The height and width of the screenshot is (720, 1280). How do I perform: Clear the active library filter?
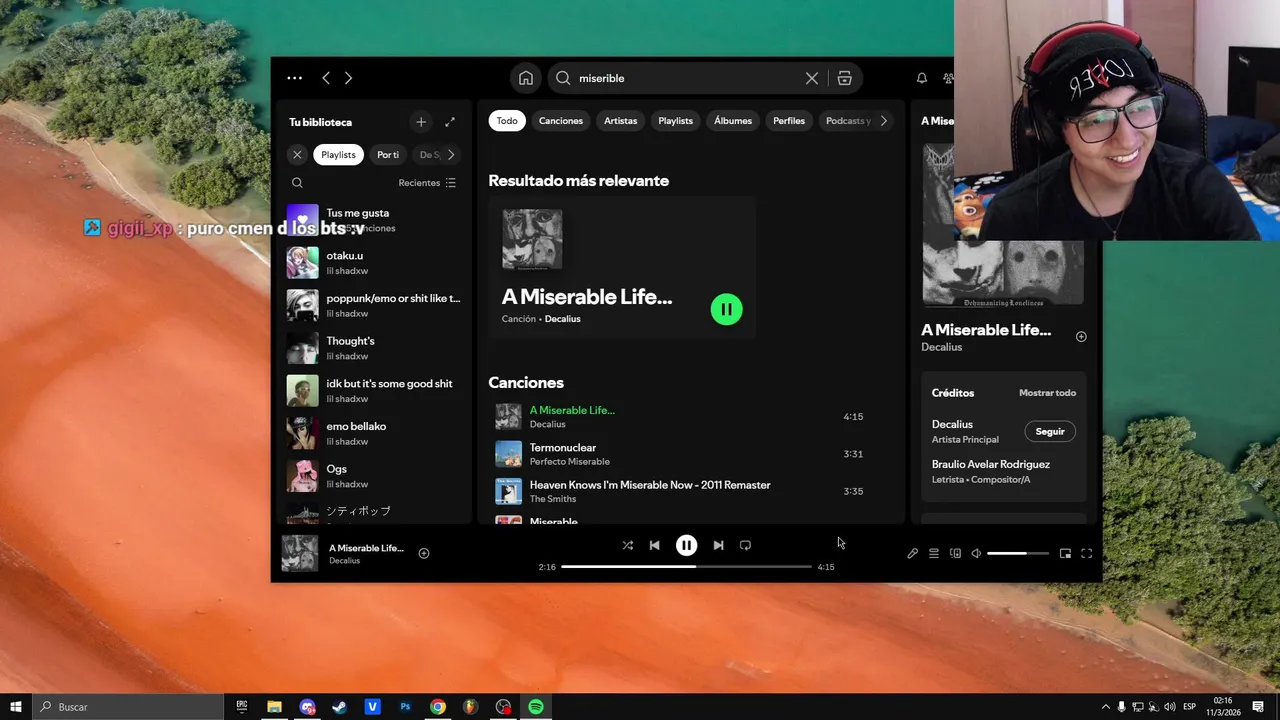[x=297, y=155]
